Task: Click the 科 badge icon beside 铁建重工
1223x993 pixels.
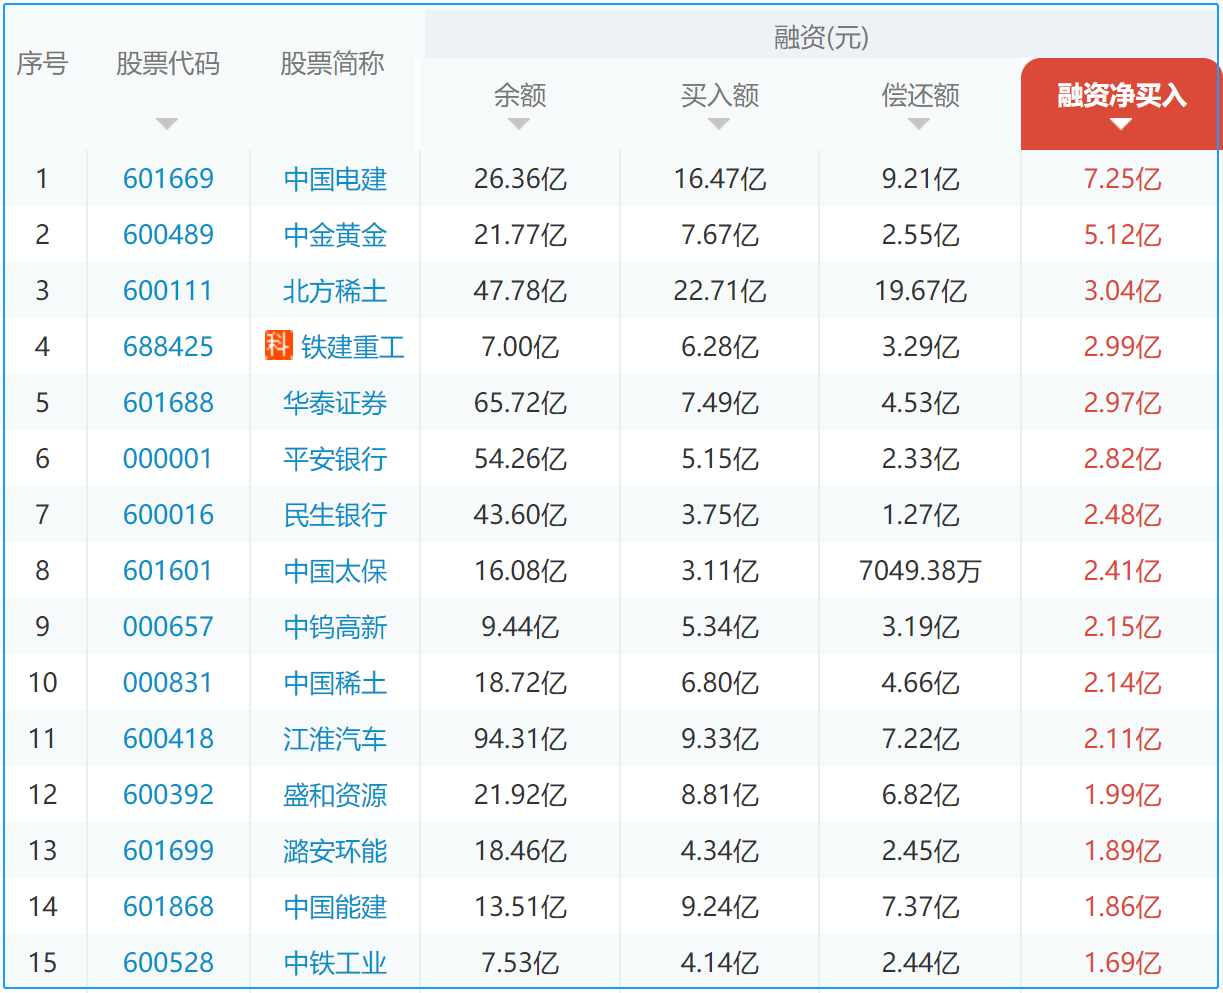Action: click(278, 346)
